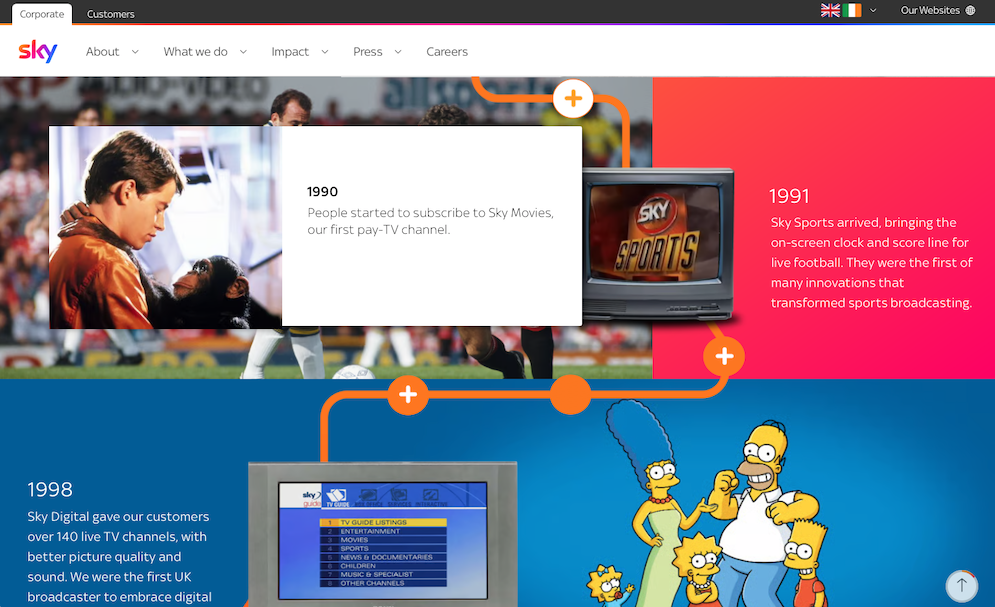Image resolution: width=995 pixels, height=607 pixels.
Task: Click the globe icon beside Our Websites
Action: tap(970, 11)
